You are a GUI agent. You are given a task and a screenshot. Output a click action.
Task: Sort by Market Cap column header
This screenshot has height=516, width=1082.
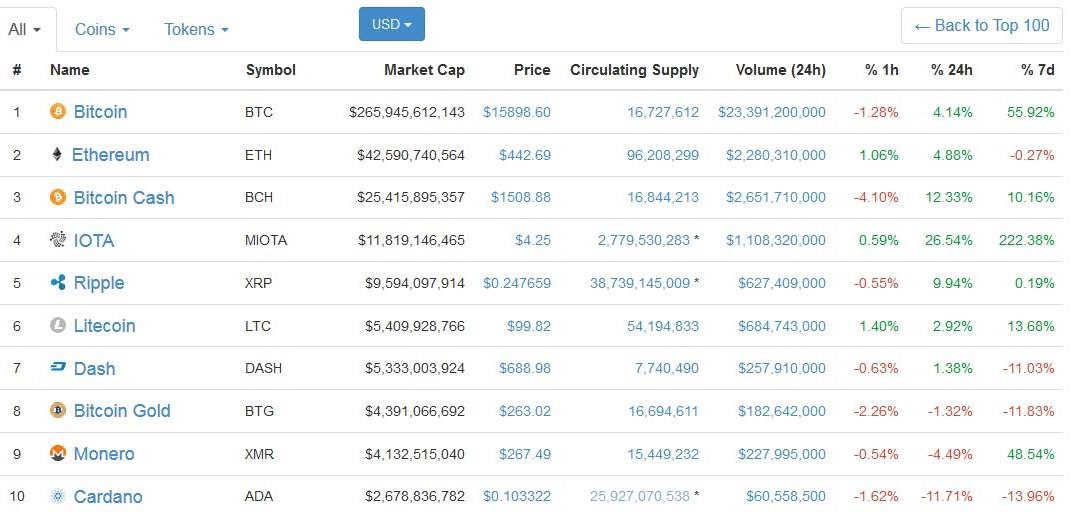[424, 70]
